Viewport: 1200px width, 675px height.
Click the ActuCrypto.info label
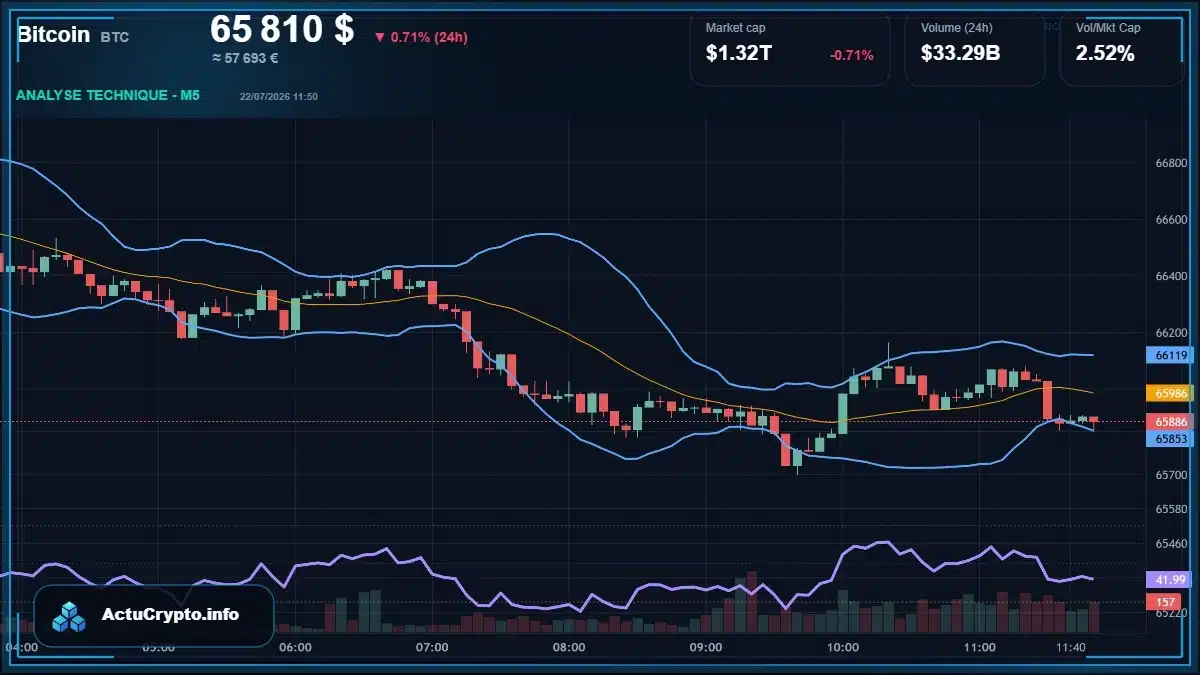point(170,615)
